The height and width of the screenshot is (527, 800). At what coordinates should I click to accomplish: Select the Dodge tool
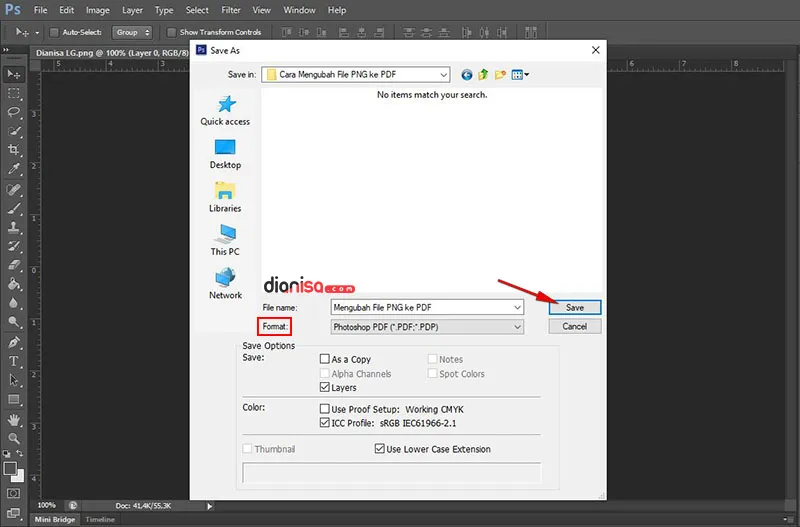(x=14, y=322)
